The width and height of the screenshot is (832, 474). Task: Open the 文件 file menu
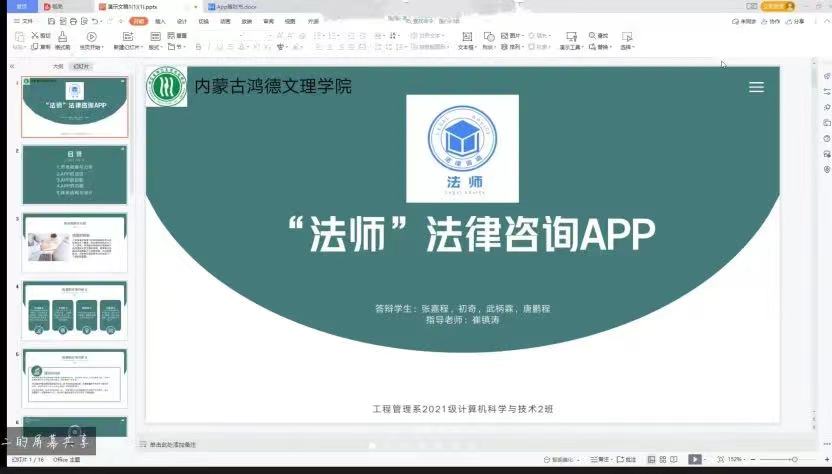click(x=23, y=21)
